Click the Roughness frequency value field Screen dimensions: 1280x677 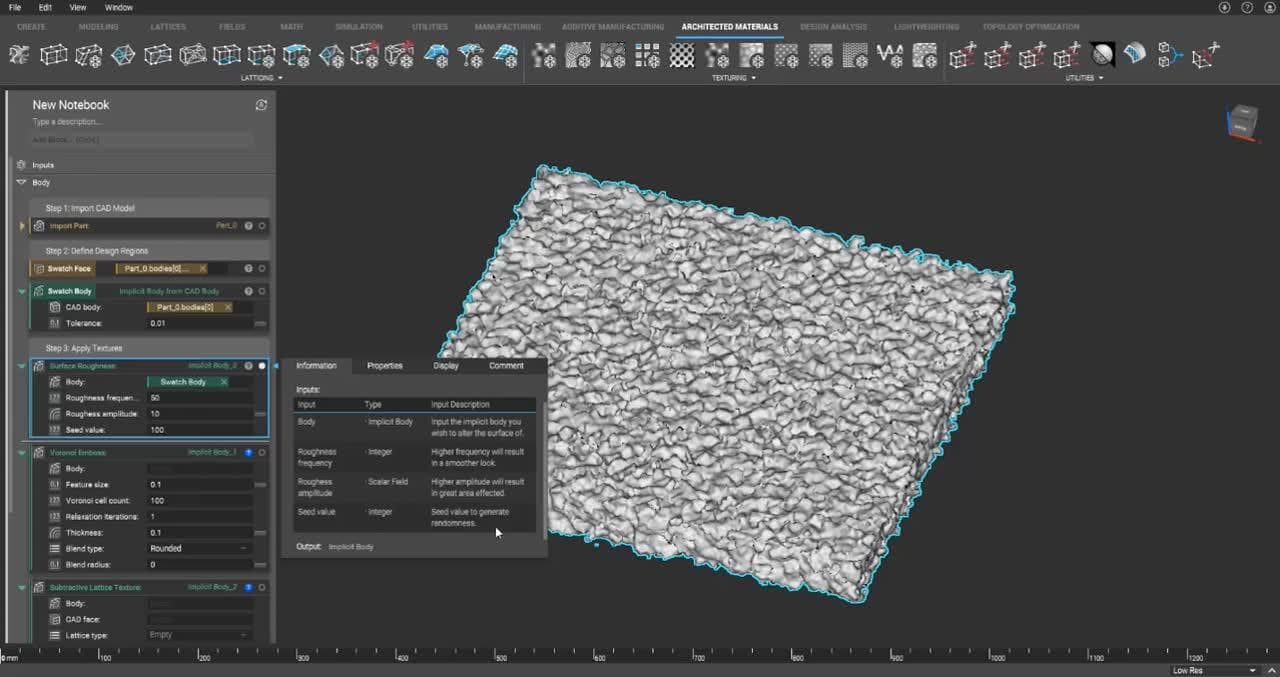tap(200, 398)
